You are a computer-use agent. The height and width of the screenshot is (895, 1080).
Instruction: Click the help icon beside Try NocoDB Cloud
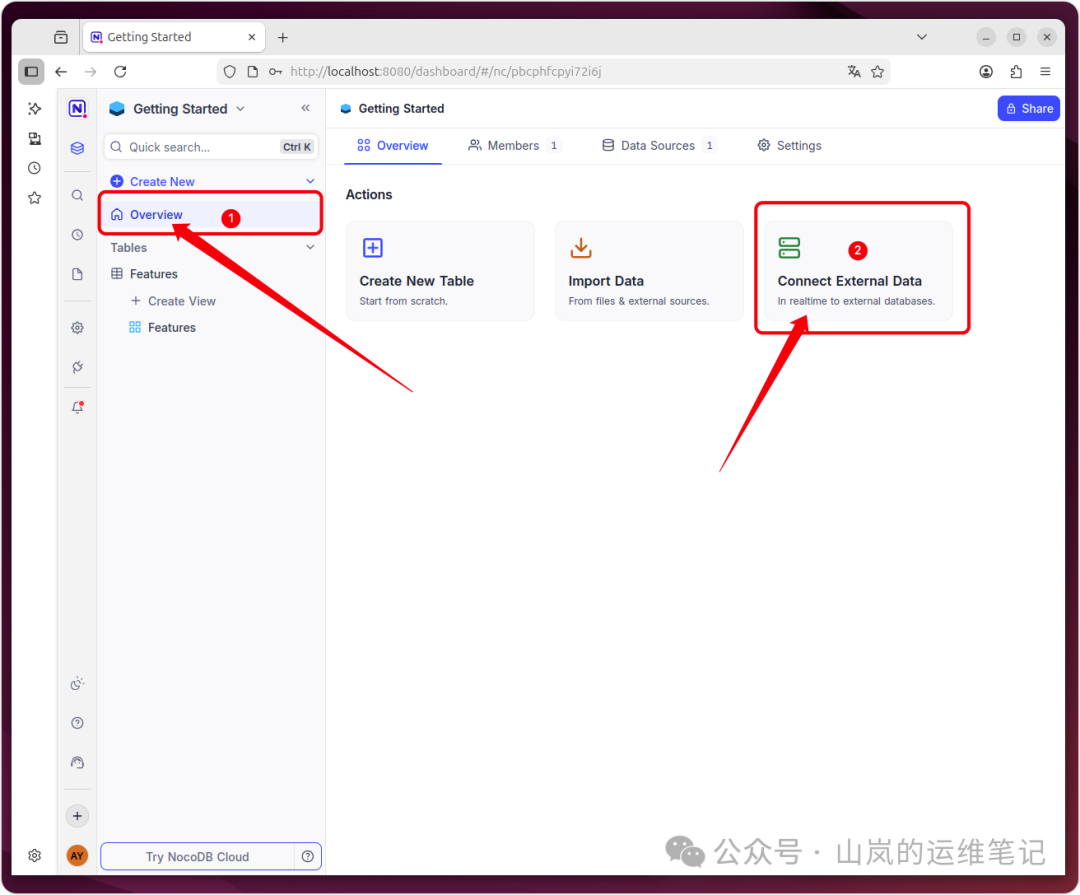[308, 856]
